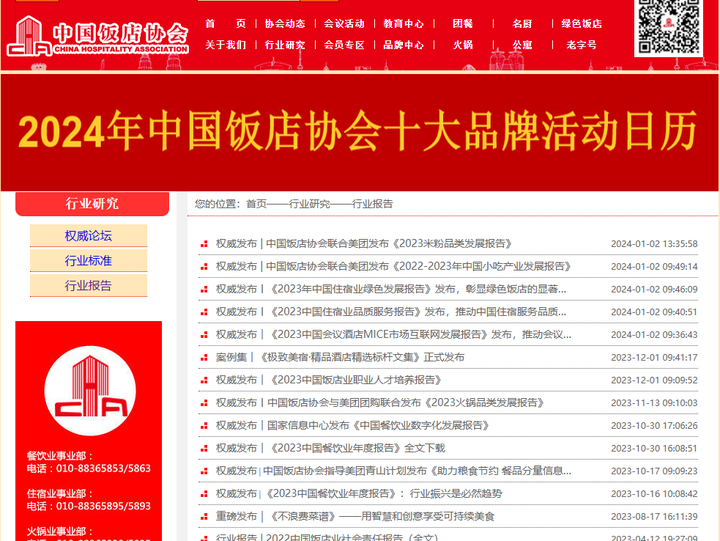
Task: Select 行业报告 in the sidebar
Action: click(x=89, y=285)
